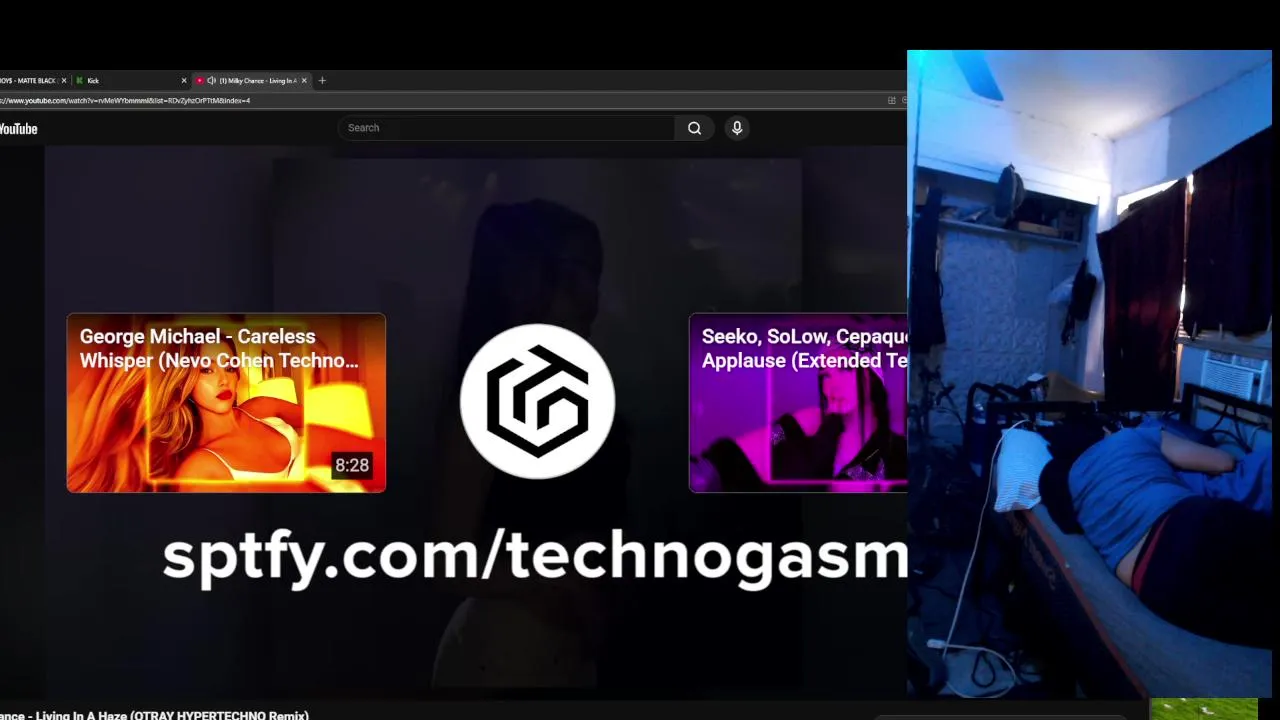Click the round channel logo subscribe element
1280x720 pixels.
coord(538,401)
